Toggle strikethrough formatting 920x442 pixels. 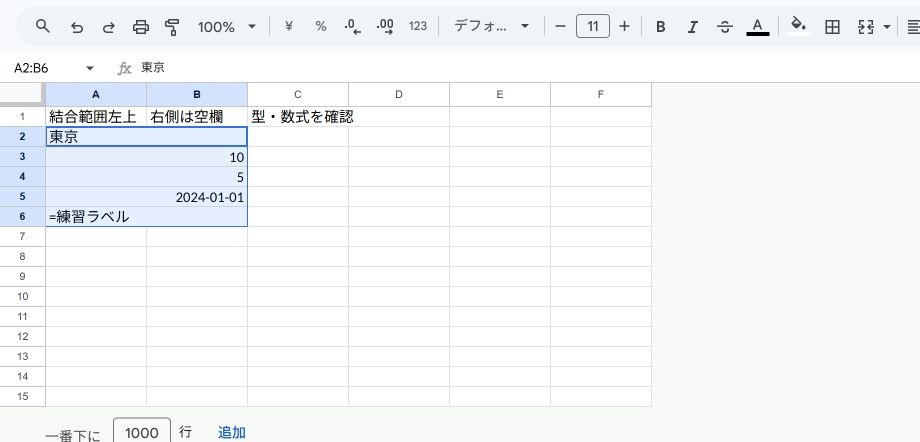coord(725,26)
